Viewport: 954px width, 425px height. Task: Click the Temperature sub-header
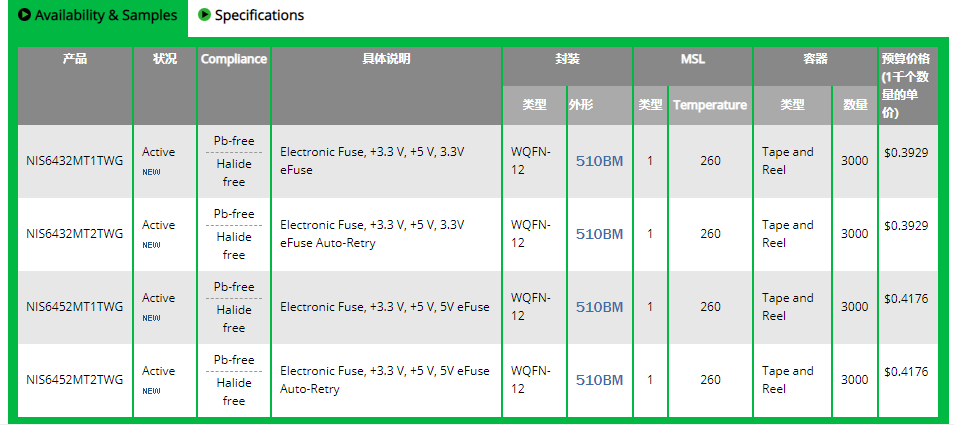tap(710, 105)
